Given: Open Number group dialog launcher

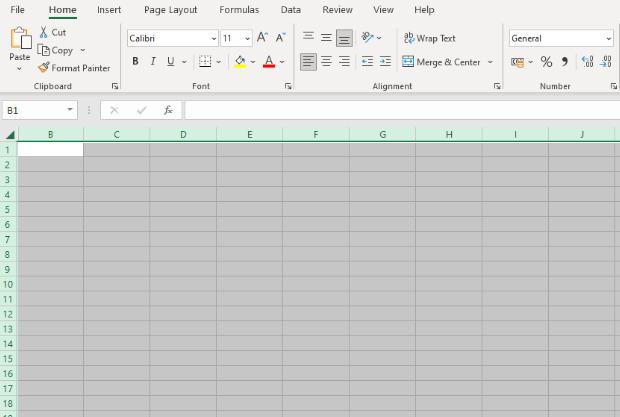Looking at the screenshot, I should (x=614, y=86).
